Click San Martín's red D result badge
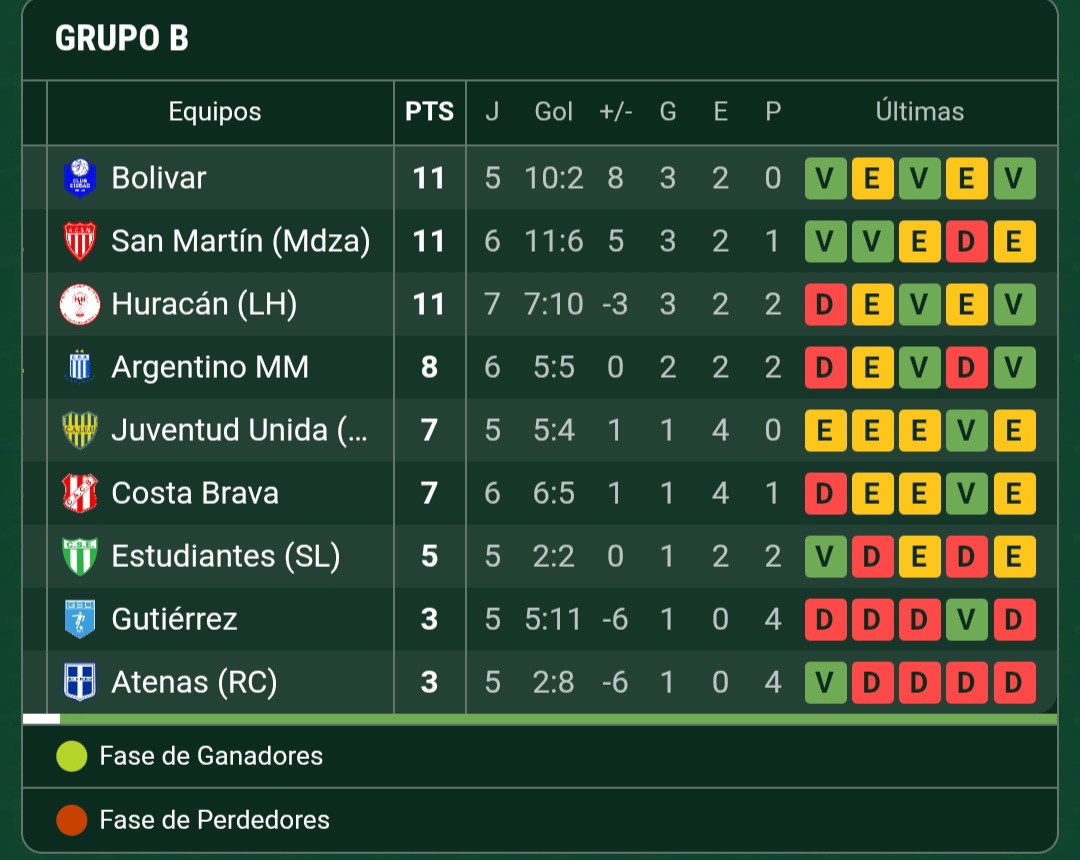The width and height of the screenshot is (1080, 860). pos(966,242)
